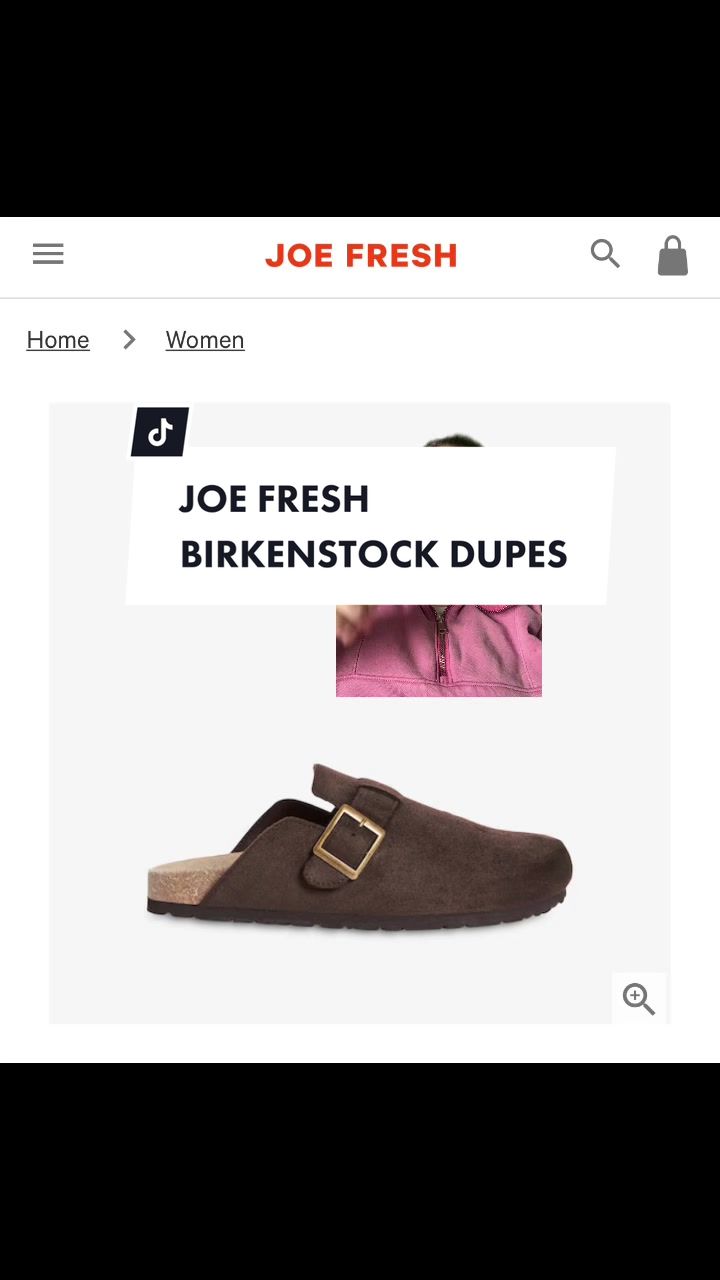Click the Joe Fresh logo
720x1280 pixels.
(361, 256)
